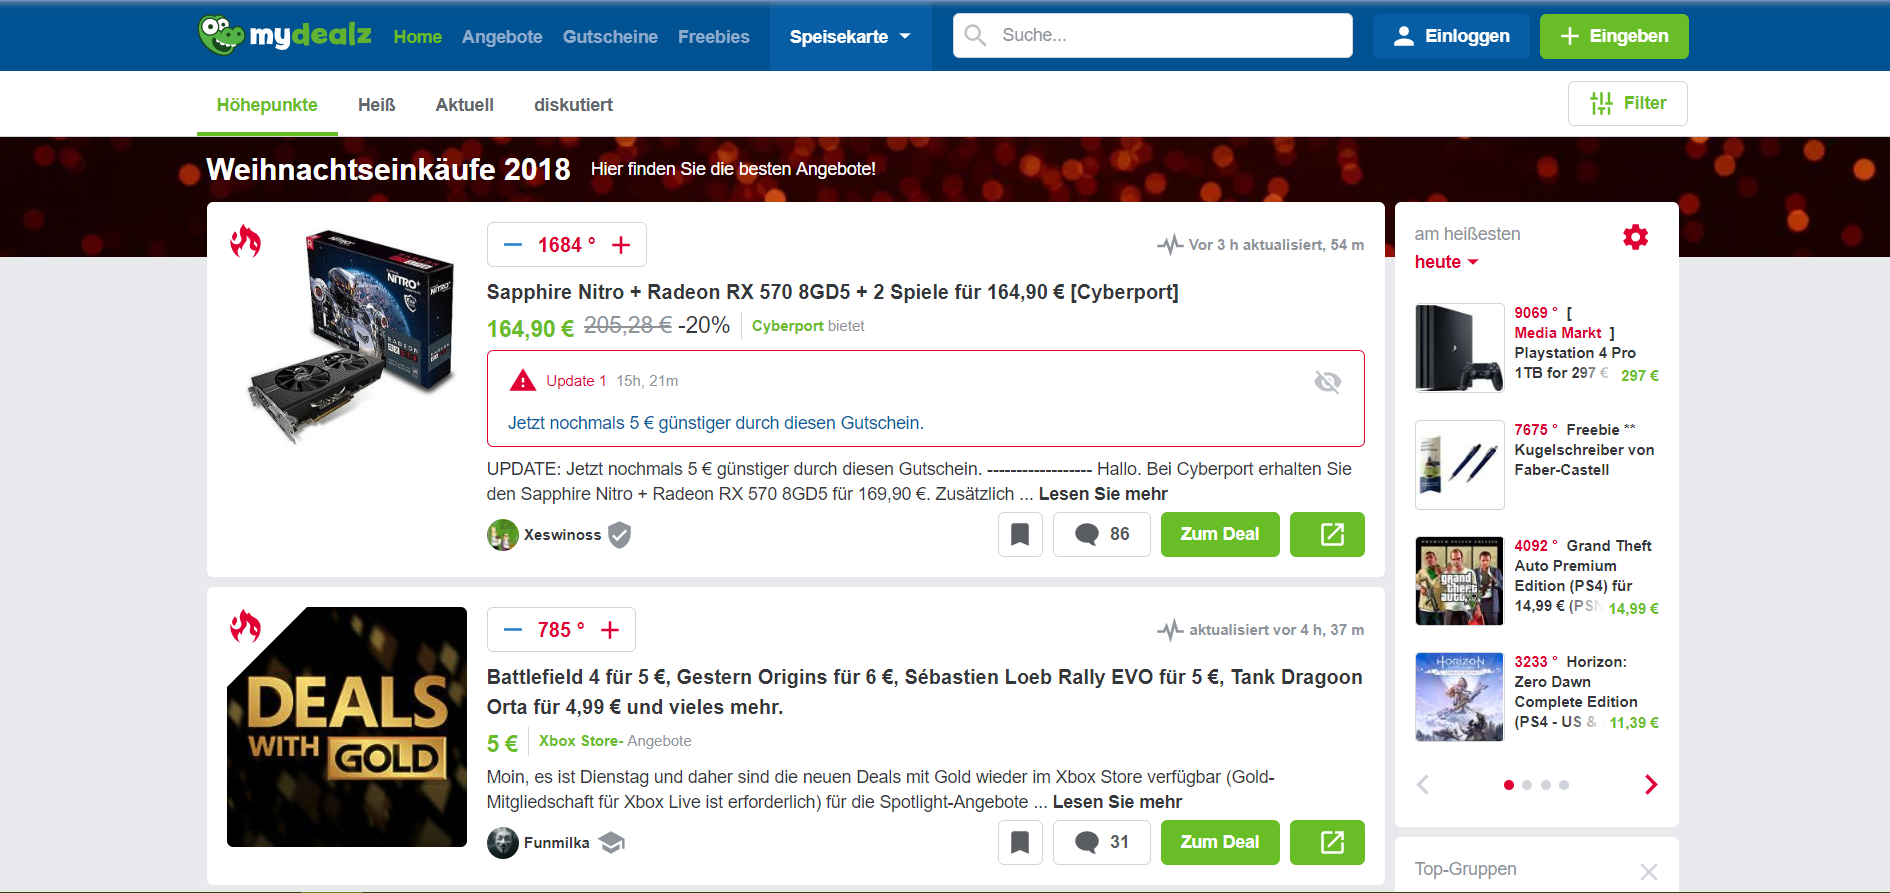Expand 'Lesen Sie mehr' on Sapphire deal
The width and height of the screenshot is (1890, 893).
coord(1103,494)
